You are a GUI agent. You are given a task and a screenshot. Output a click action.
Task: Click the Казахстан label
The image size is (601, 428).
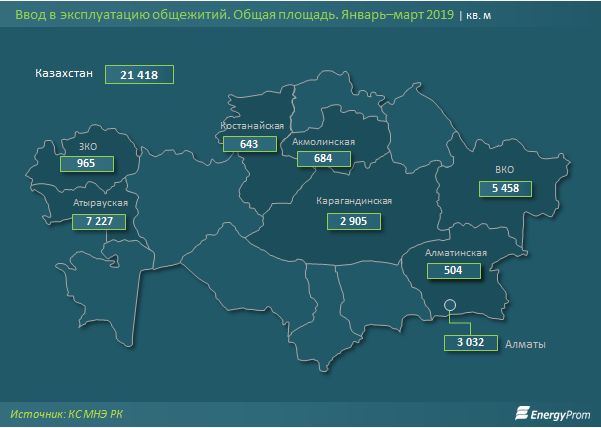tap(63, 74)
